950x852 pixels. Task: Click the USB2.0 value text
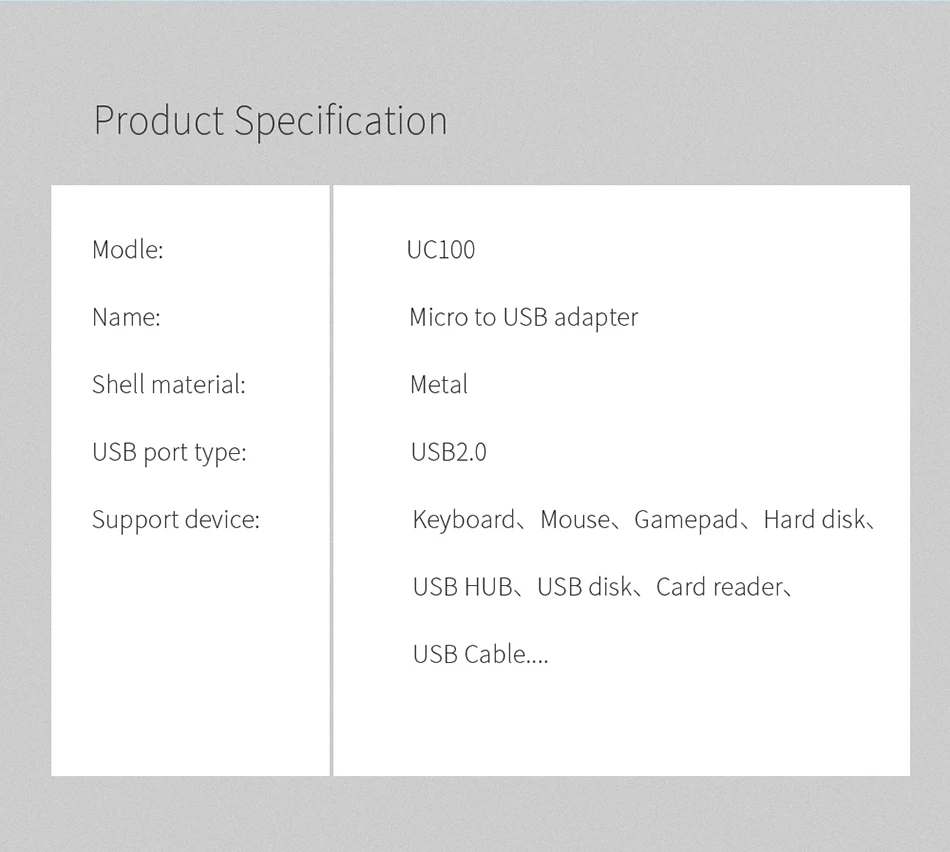(x=449, y=452)
